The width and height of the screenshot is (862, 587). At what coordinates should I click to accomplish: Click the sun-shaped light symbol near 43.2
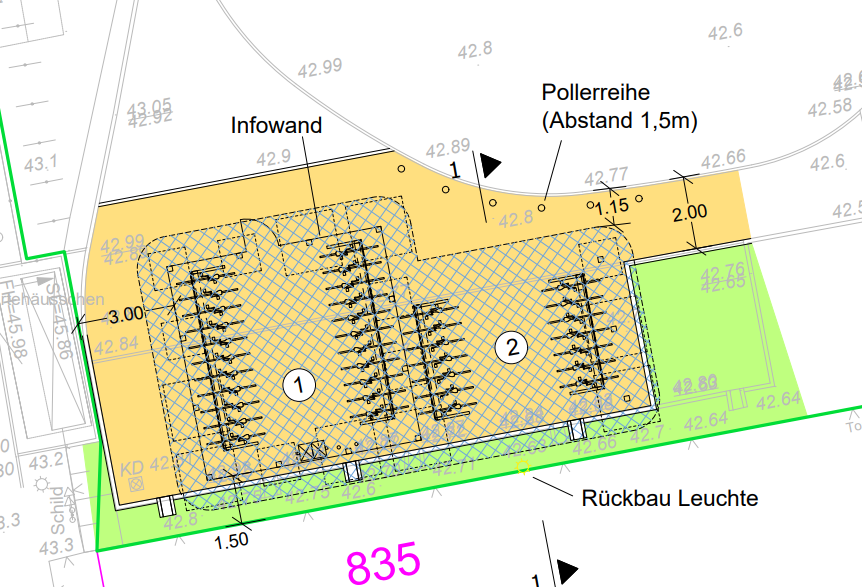tap(42, 484)
